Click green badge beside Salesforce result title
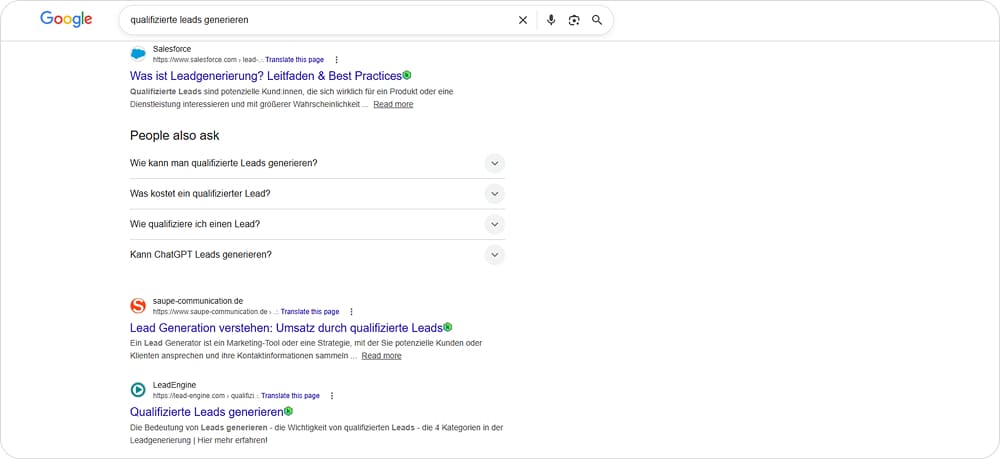Viewport: 1000px width, 459px height. click(x=407, y=75)
